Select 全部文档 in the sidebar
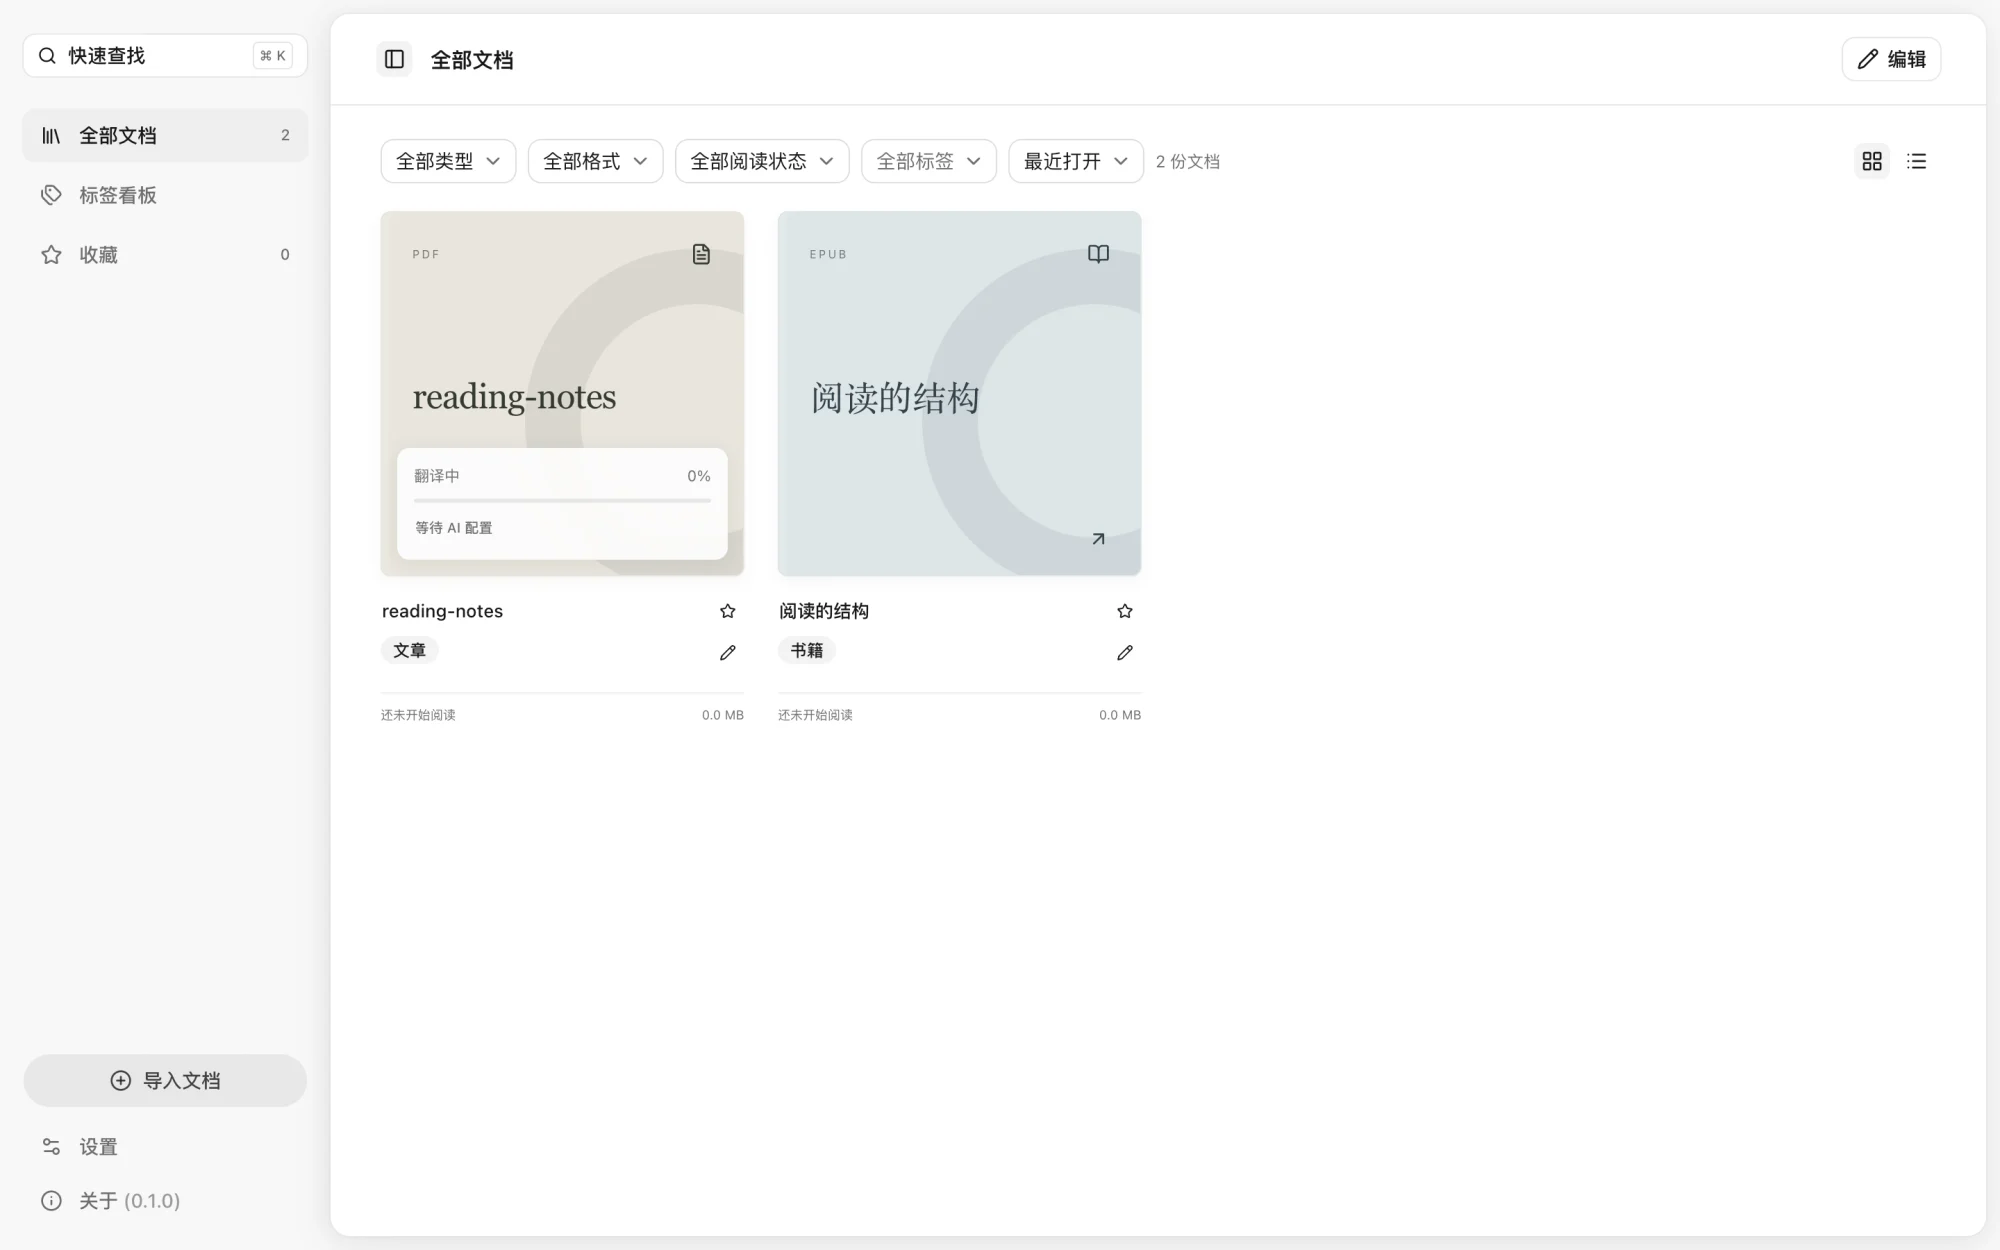The width and height of the screenshot is (2000, 1250). (x=165, y=135)
